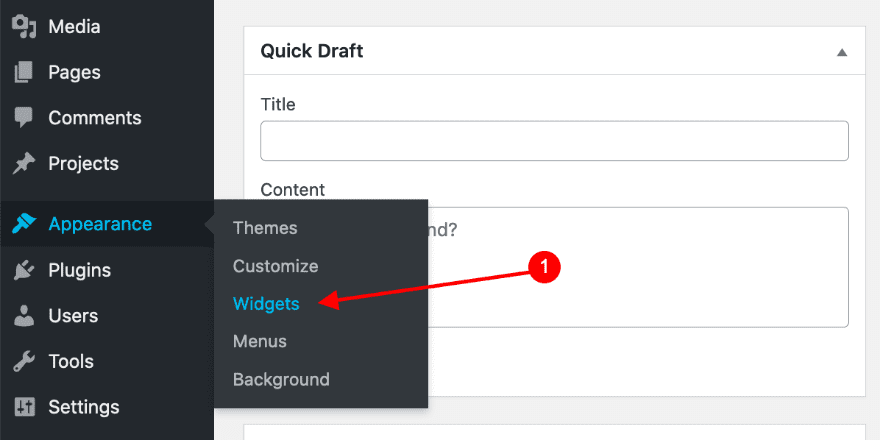Go to the Settings menu label
This screenshot has height=440, width=880.
(84, 407)
